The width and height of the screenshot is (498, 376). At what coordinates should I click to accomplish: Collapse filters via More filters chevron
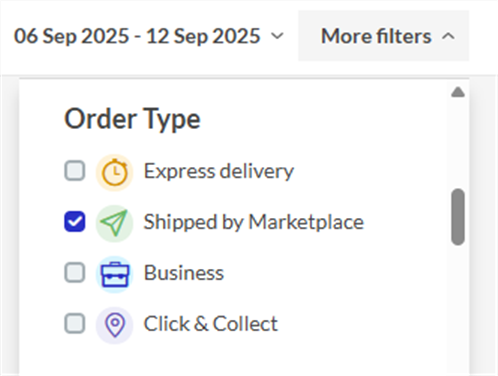(448, 36)
